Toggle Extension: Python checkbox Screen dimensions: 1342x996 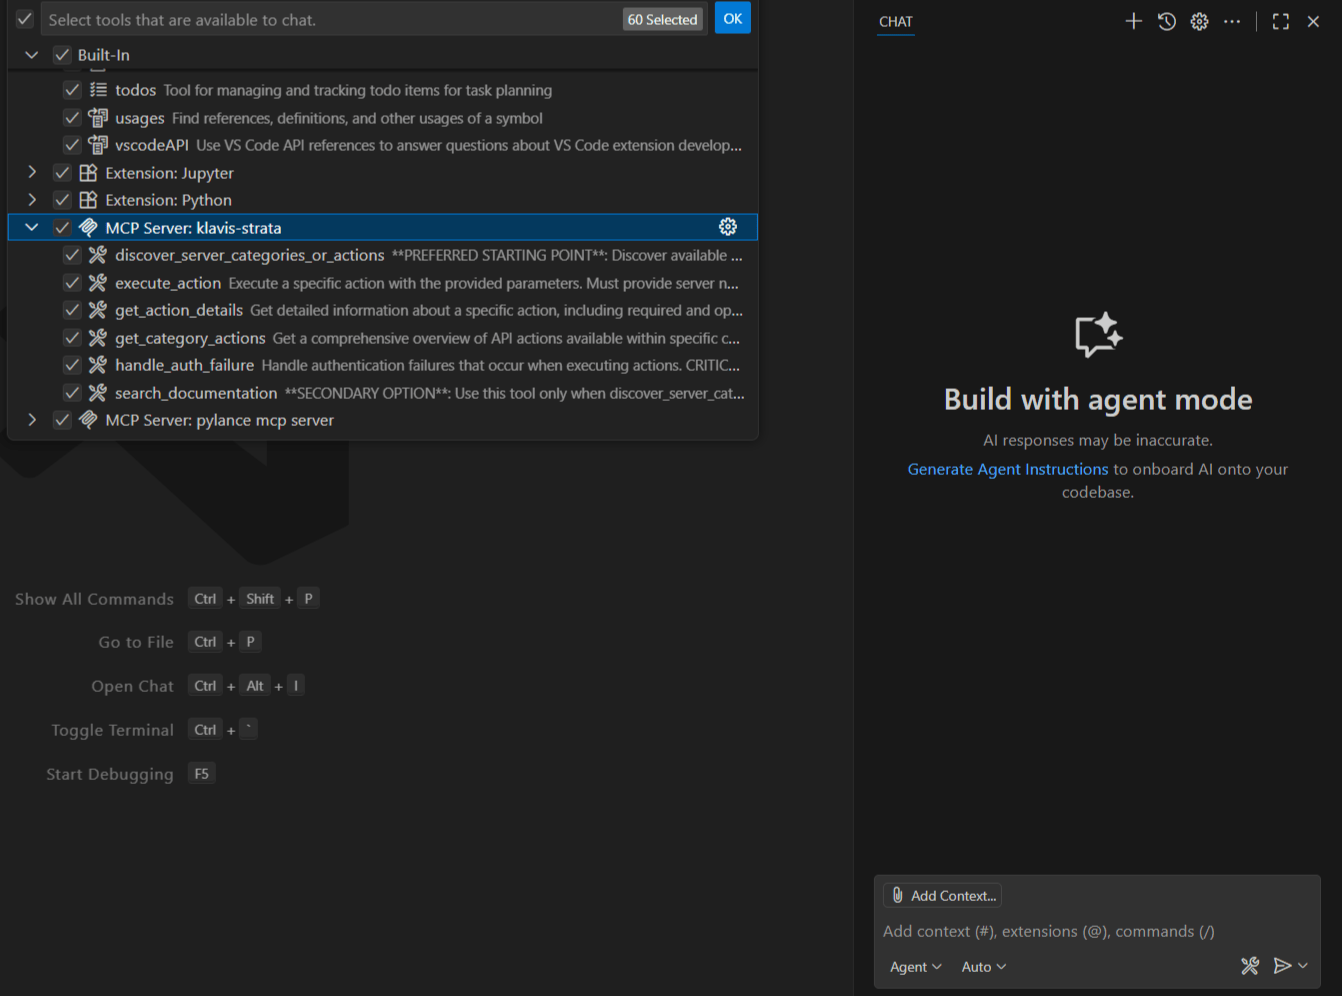click(62, 200)
